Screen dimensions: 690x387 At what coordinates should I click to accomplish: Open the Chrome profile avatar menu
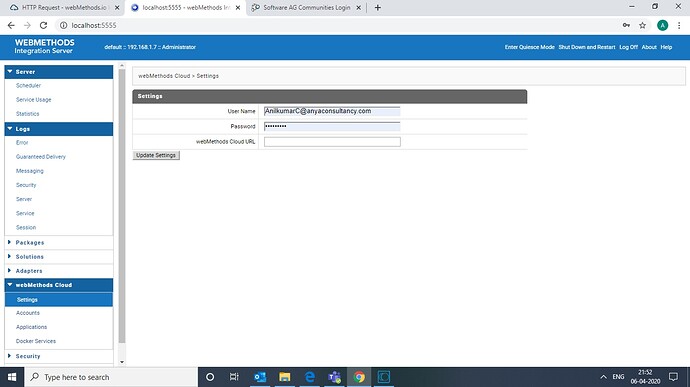(662, 26)
